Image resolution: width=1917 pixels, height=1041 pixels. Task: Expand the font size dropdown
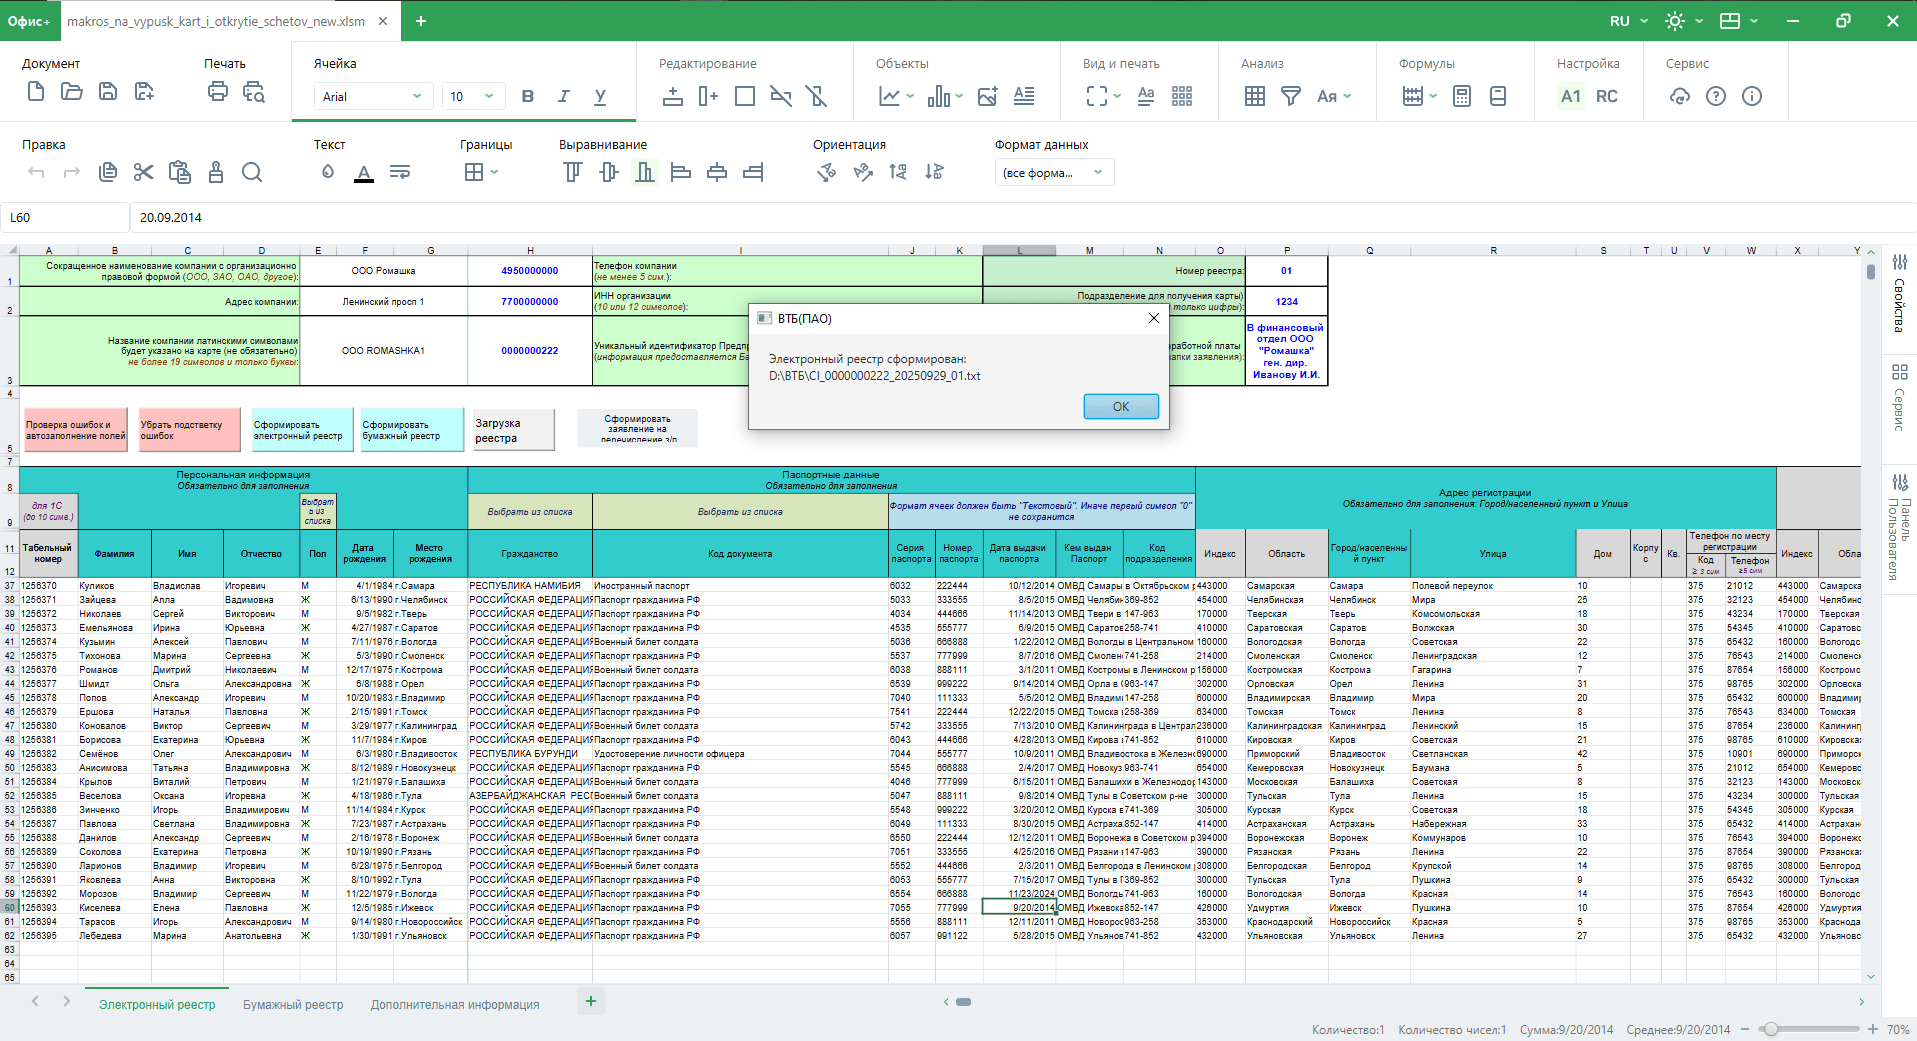[489, 96]
